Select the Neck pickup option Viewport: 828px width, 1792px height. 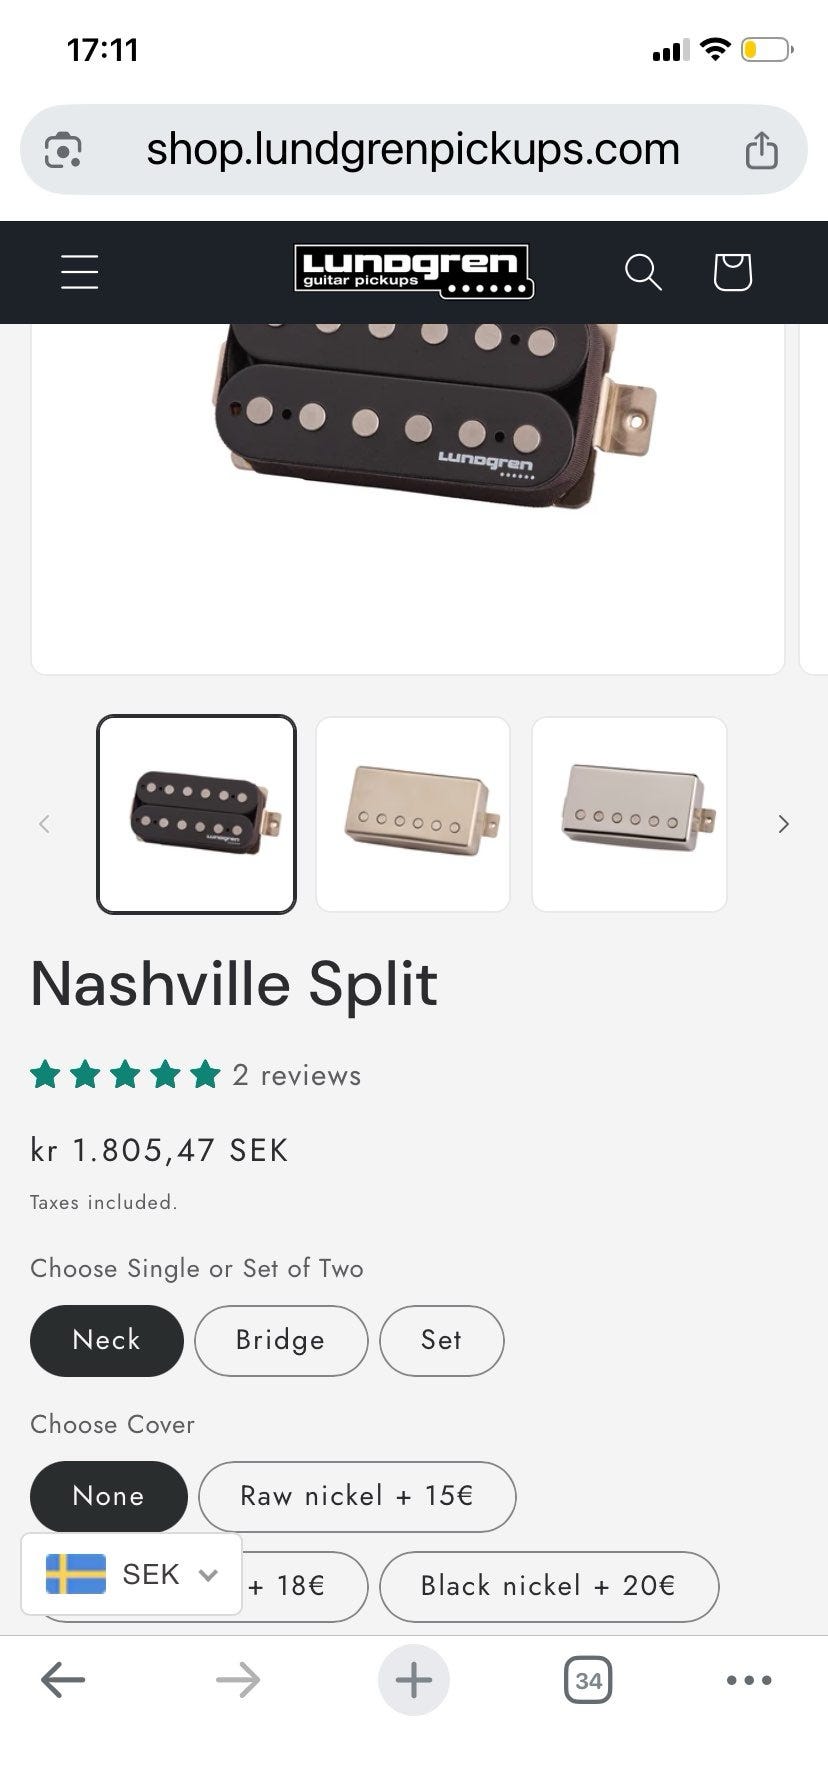point(107,1340)
